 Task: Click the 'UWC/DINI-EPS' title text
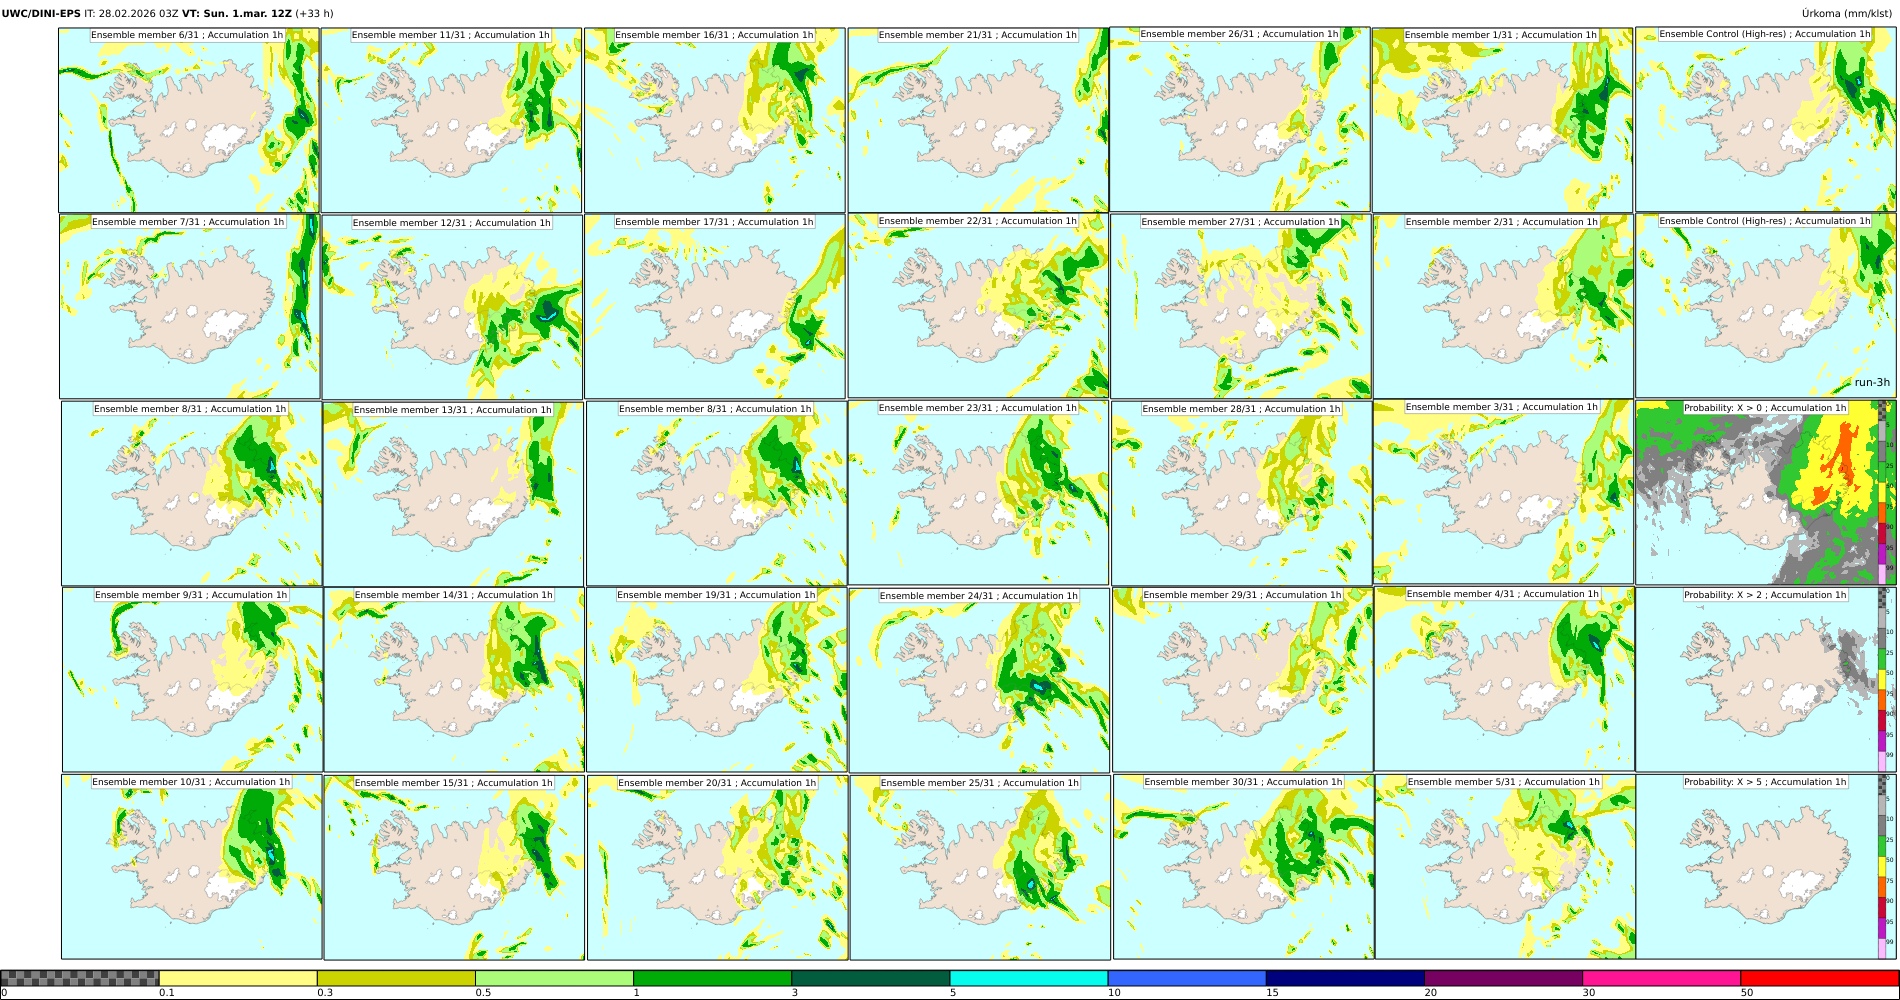(41, 14)
